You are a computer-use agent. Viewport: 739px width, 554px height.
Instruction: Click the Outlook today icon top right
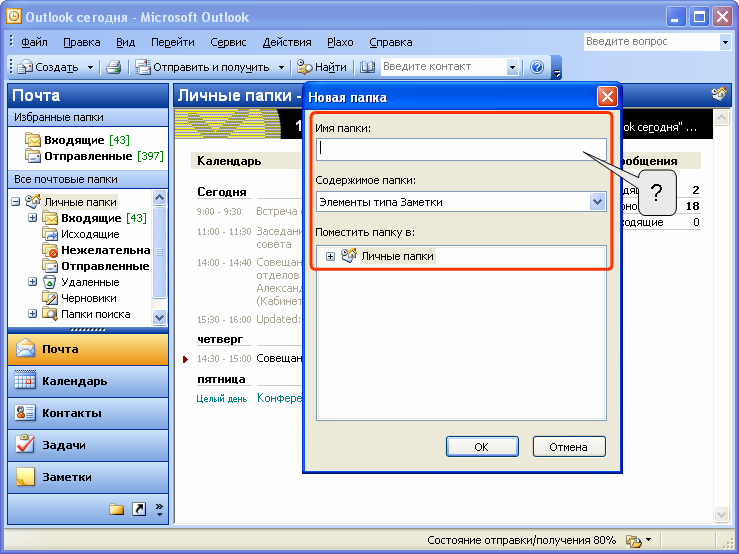(x=719, y=94)
